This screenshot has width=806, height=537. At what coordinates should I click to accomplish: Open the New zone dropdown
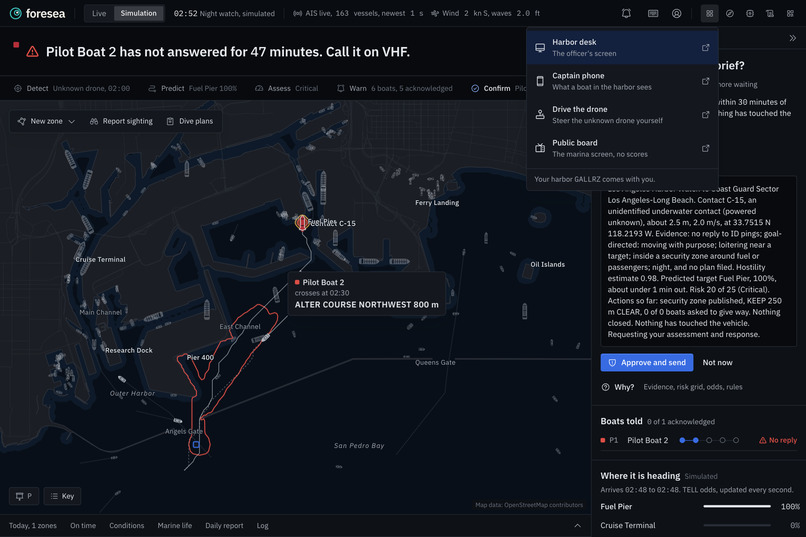(46, 121)
